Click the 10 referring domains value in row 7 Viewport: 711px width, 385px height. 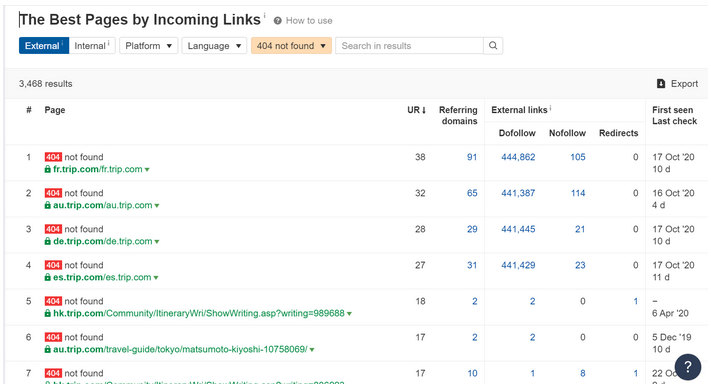(472, 373)
